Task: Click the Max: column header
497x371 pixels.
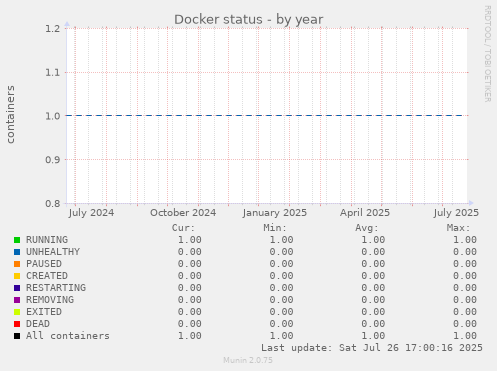Action: 458,228
